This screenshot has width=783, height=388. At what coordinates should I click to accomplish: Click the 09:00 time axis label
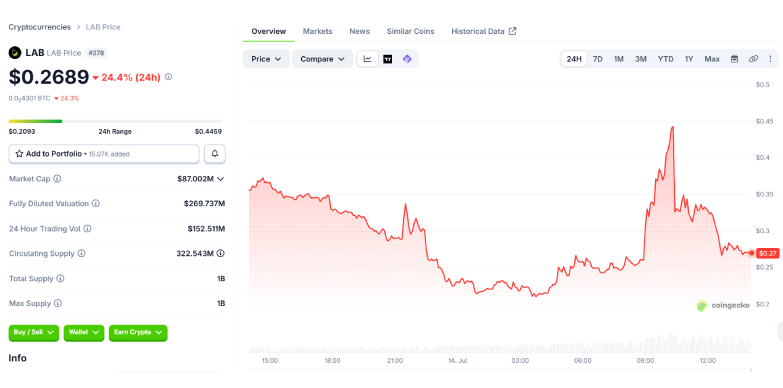pyautogui.click(x=645, y=361)
